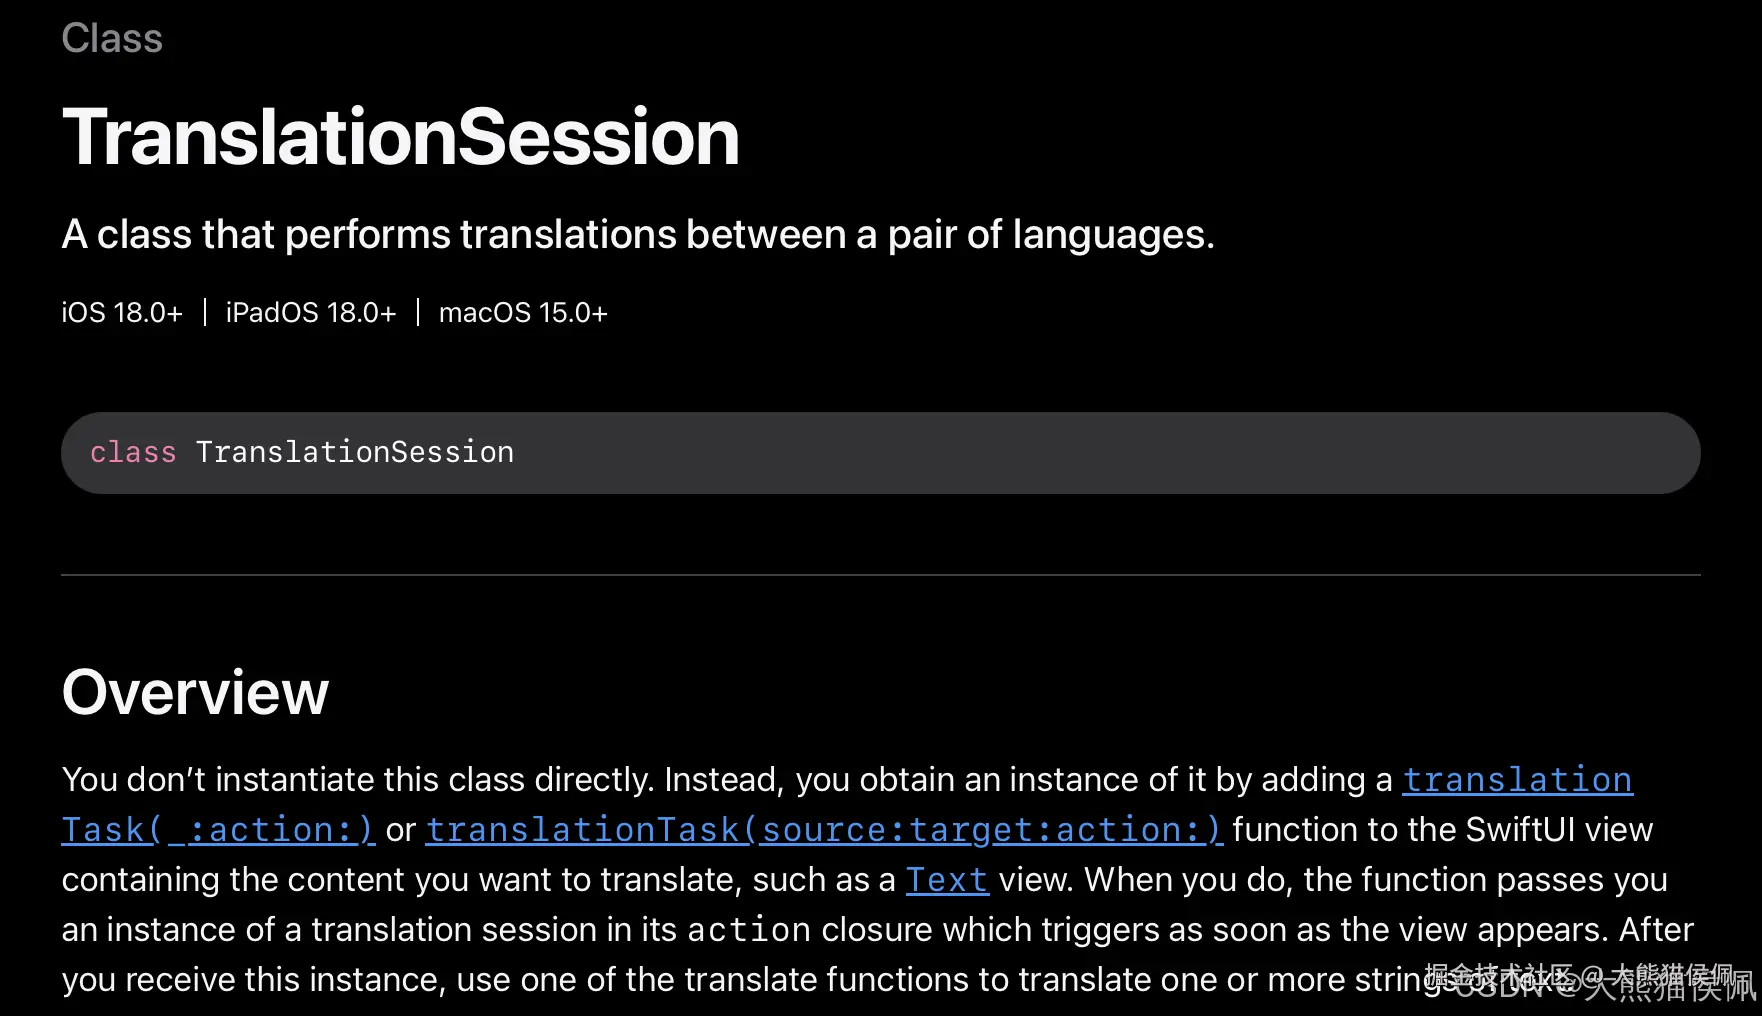The image size is (1762, 1016).
Task: Click the pink 'class' keyword
Action: (133, 452)
